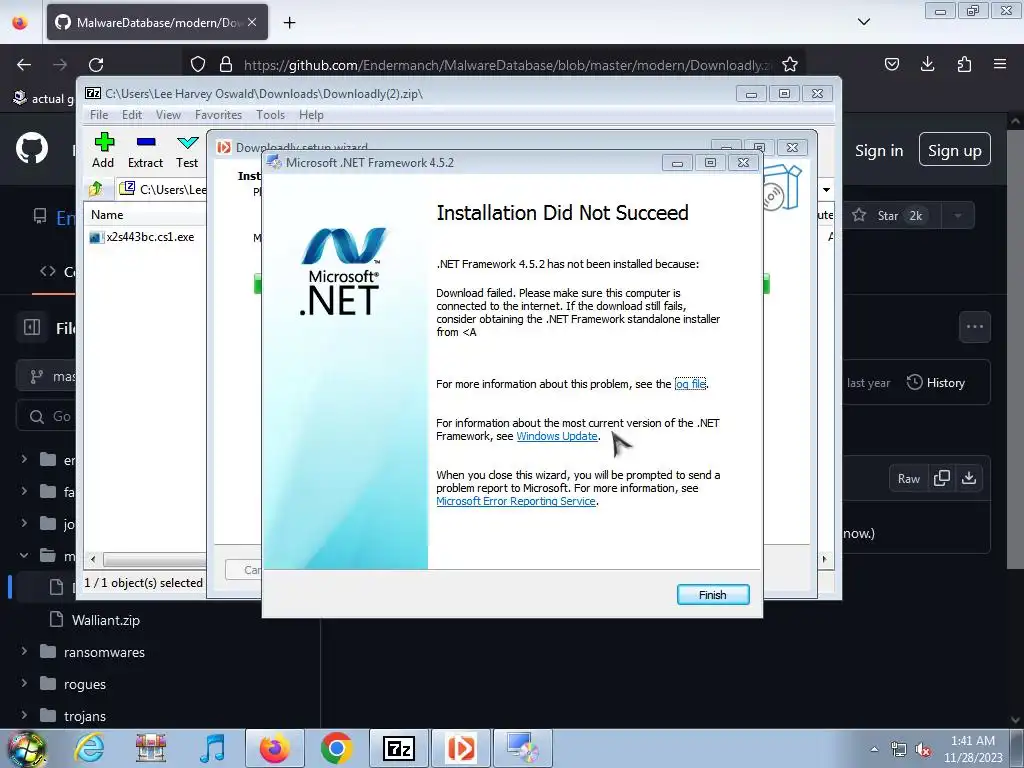1024x768 pixels.
Task: Click Finish in the .NET Framework dialog
Action: pos(712,594)
